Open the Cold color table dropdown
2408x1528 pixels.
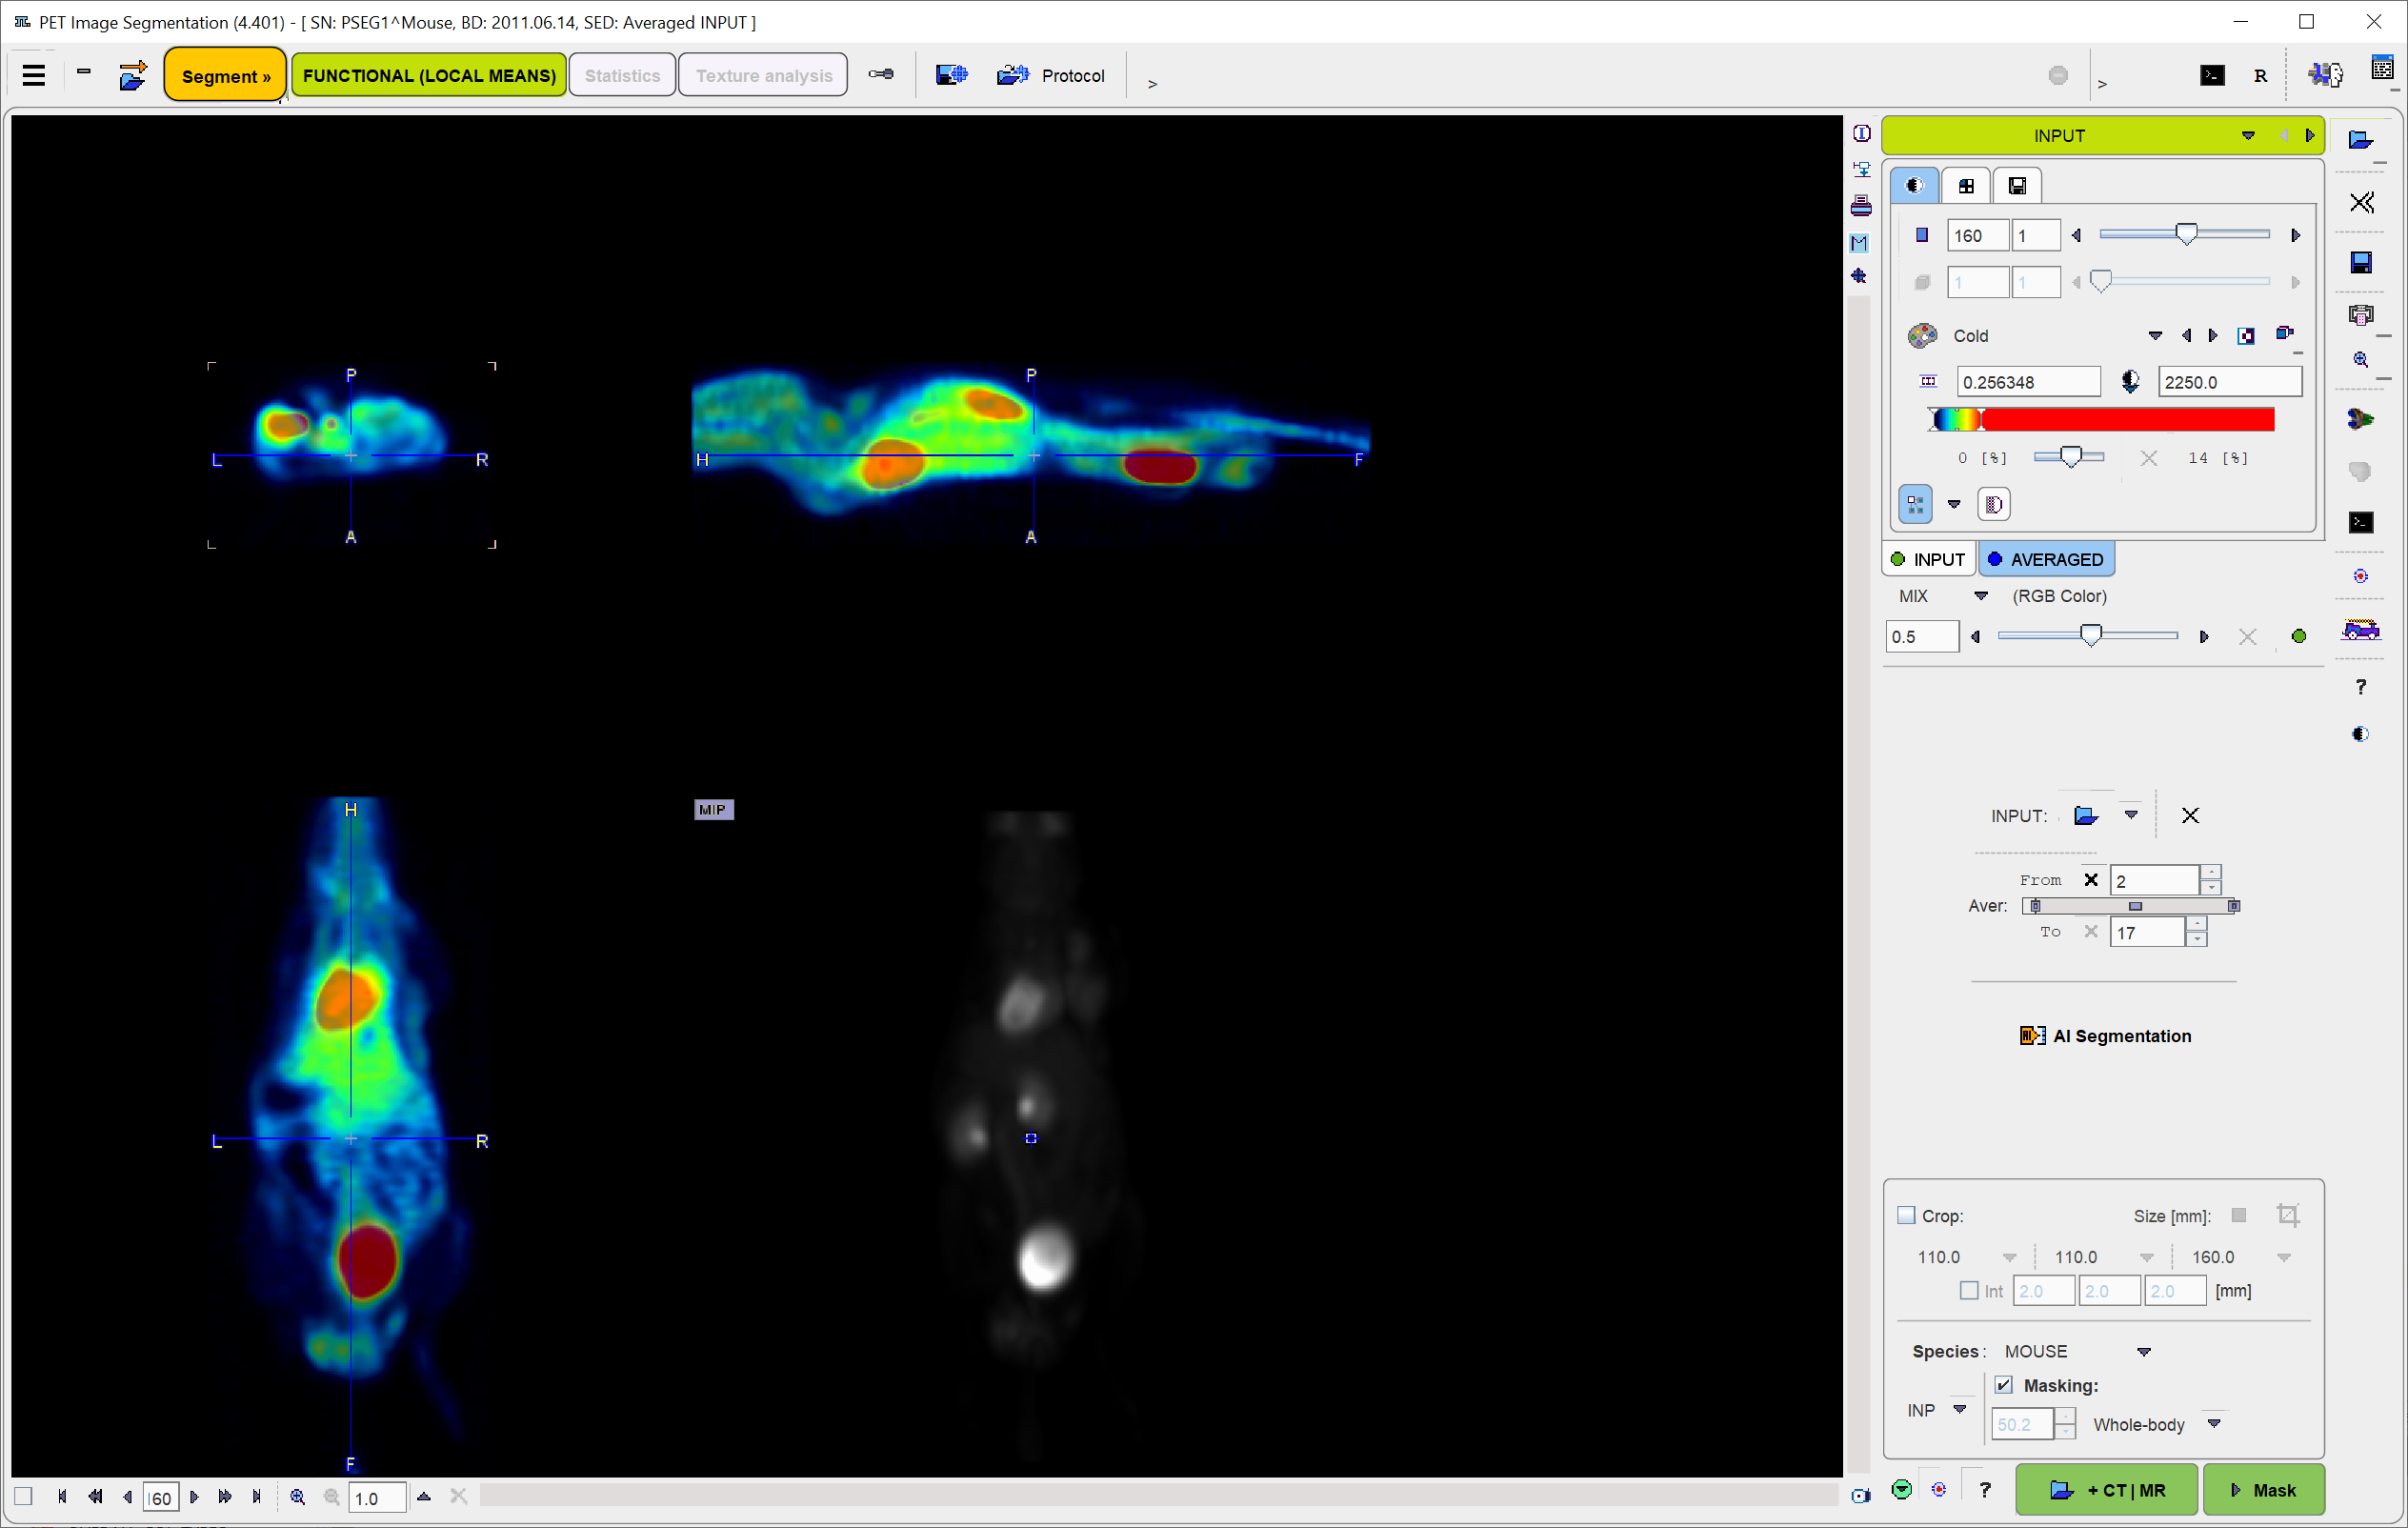(2155, 336)
